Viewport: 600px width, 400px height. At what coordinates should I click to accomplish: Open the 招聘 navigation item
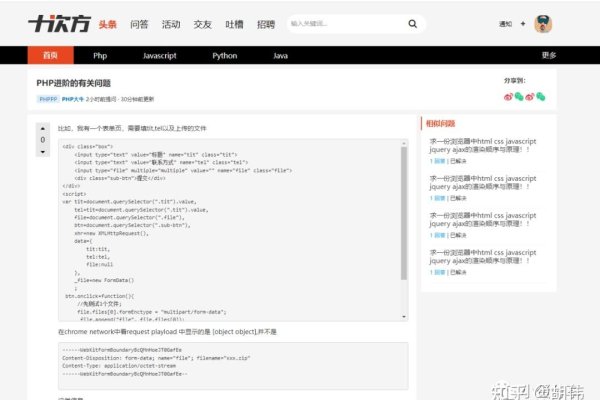(266, 24)
